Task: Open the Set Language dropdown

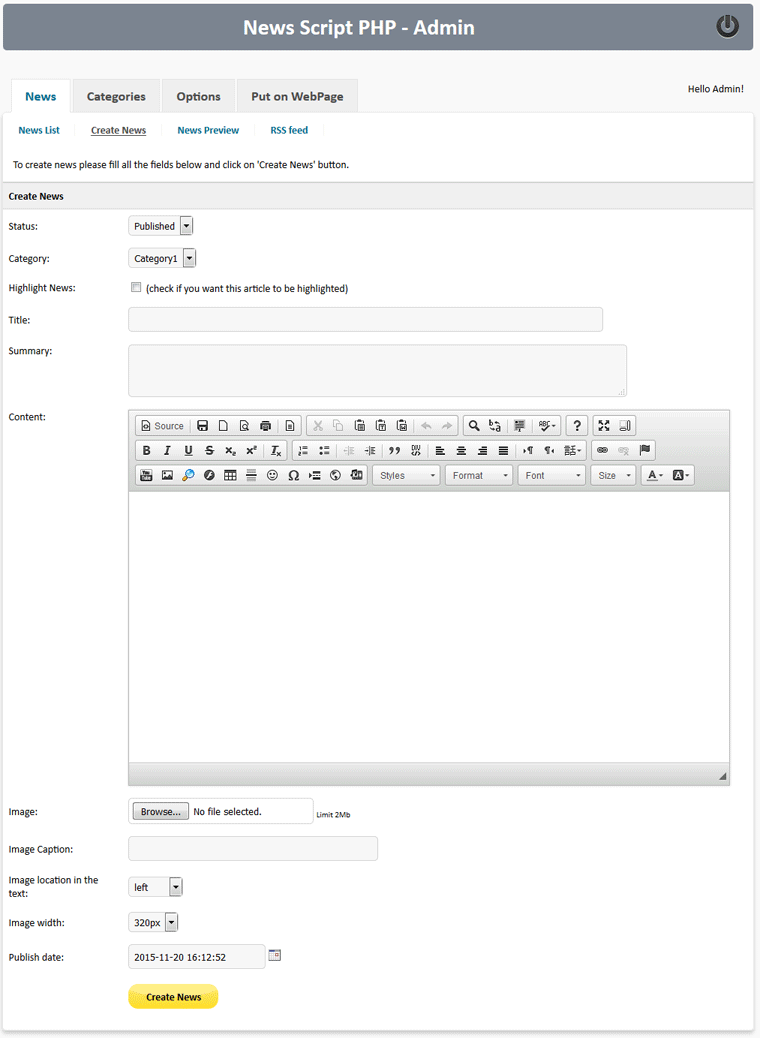Action: point(573,450)
